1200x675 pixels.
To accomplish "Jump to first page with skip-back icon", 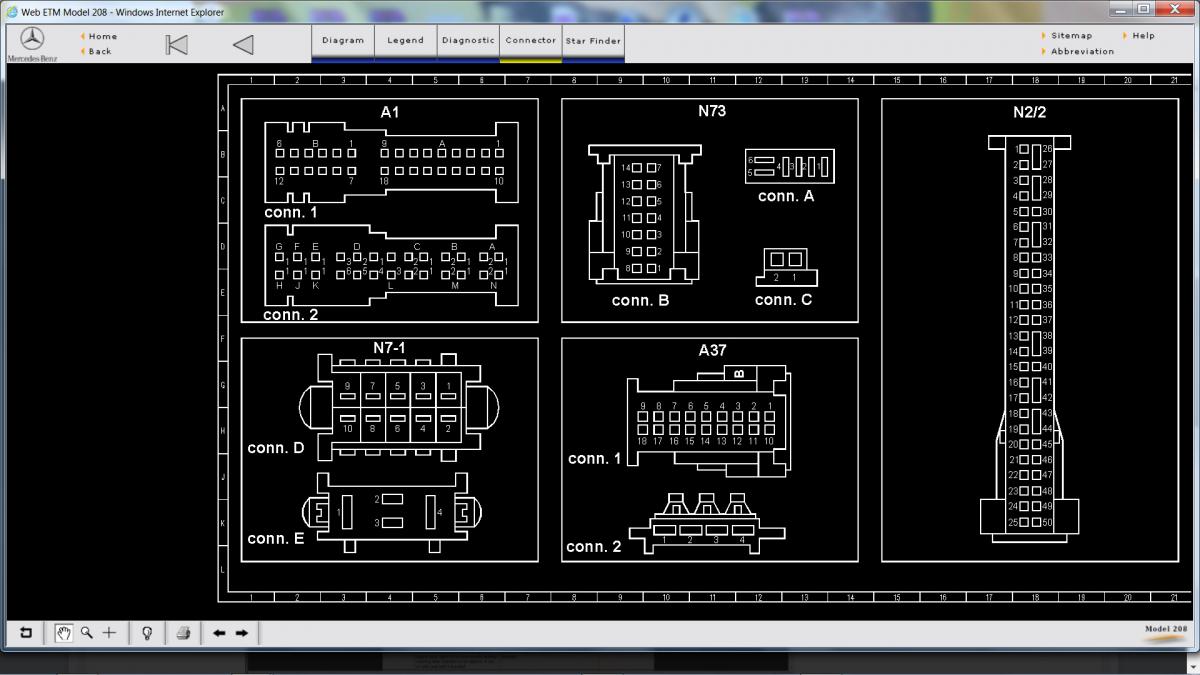I will [176, 44].
